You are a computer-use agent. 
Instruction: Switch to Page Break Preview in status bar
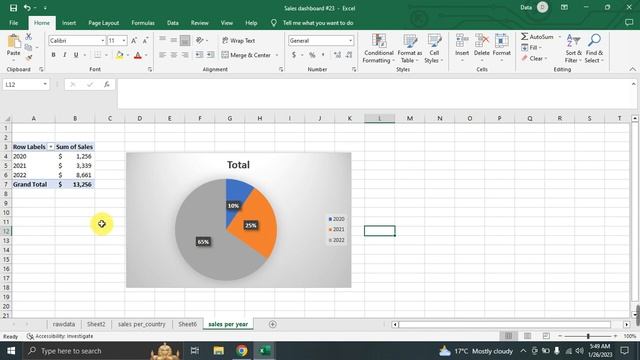[546, 336]
